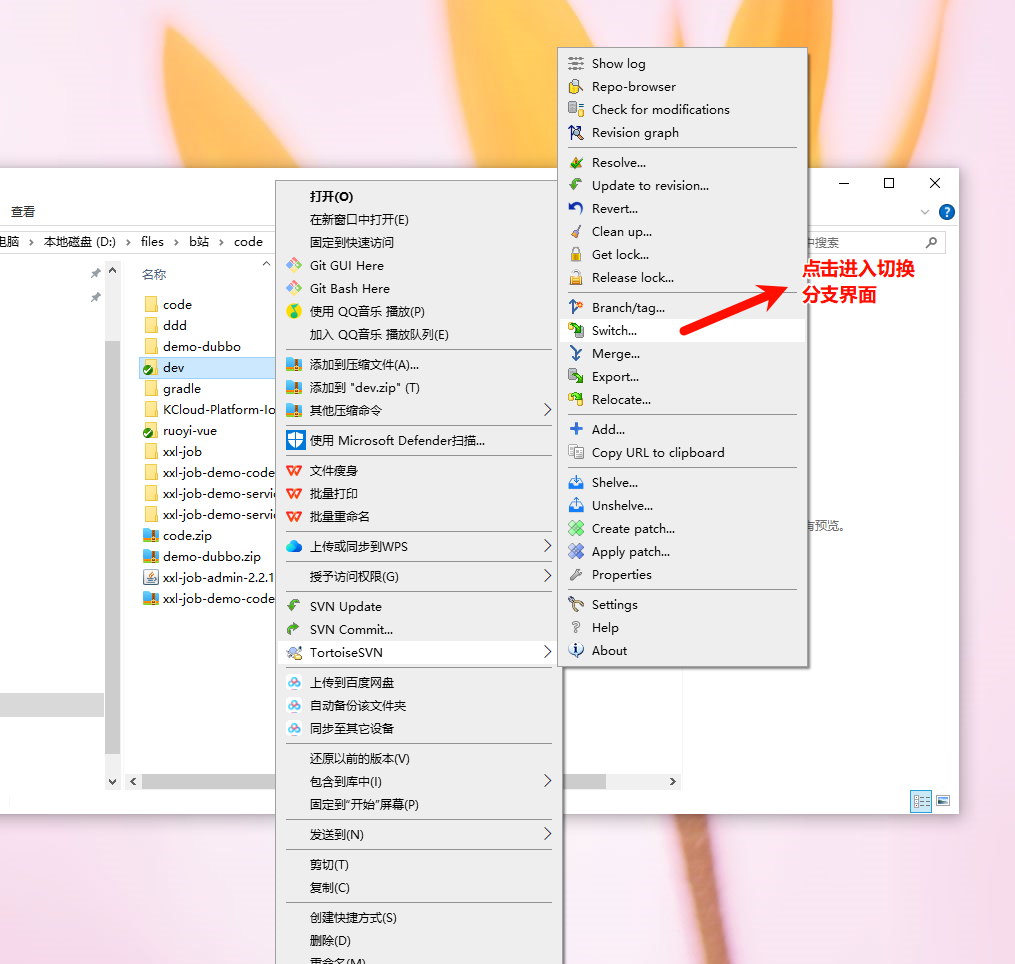Open the 查看 ribbon tab
Viewport: 1015px width, 964px height.
(23, 212)
